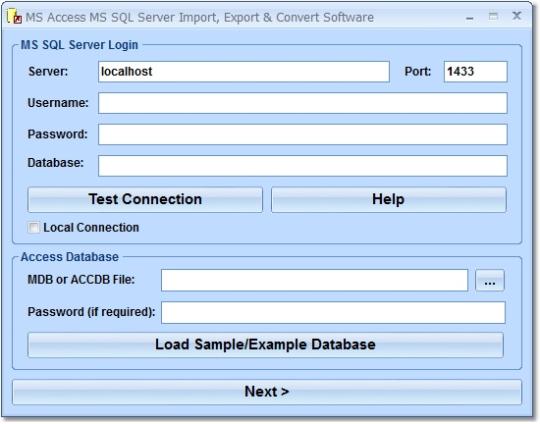
Task: Focus the Username input field
Action: point(303,103)
